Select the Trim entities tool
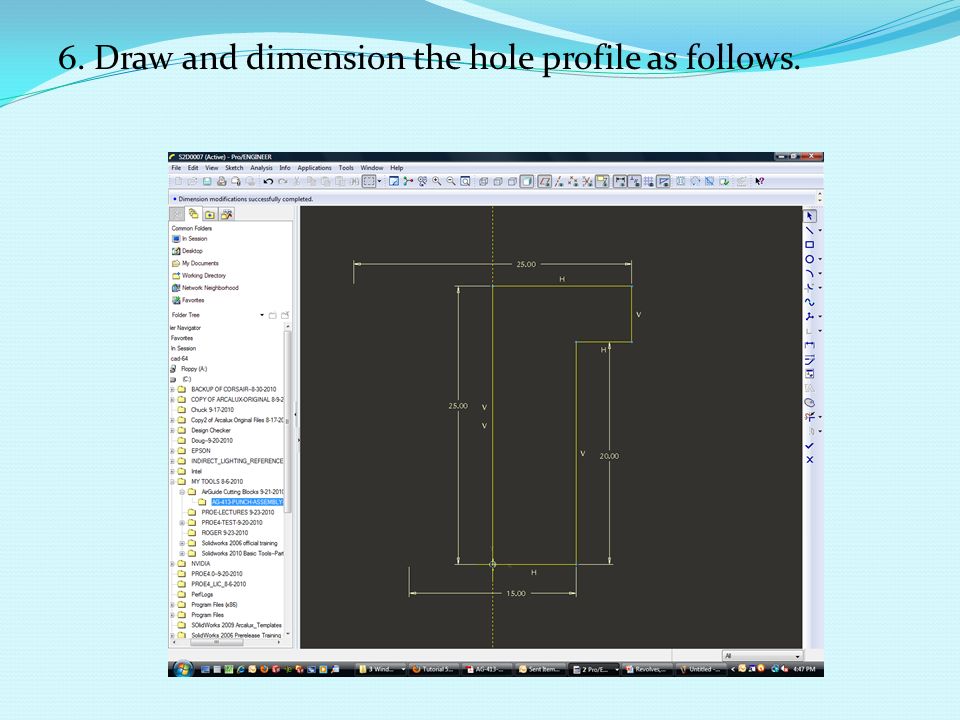Image resolution: width=960 pixels, height=720 pixels. tap(809, 417)
